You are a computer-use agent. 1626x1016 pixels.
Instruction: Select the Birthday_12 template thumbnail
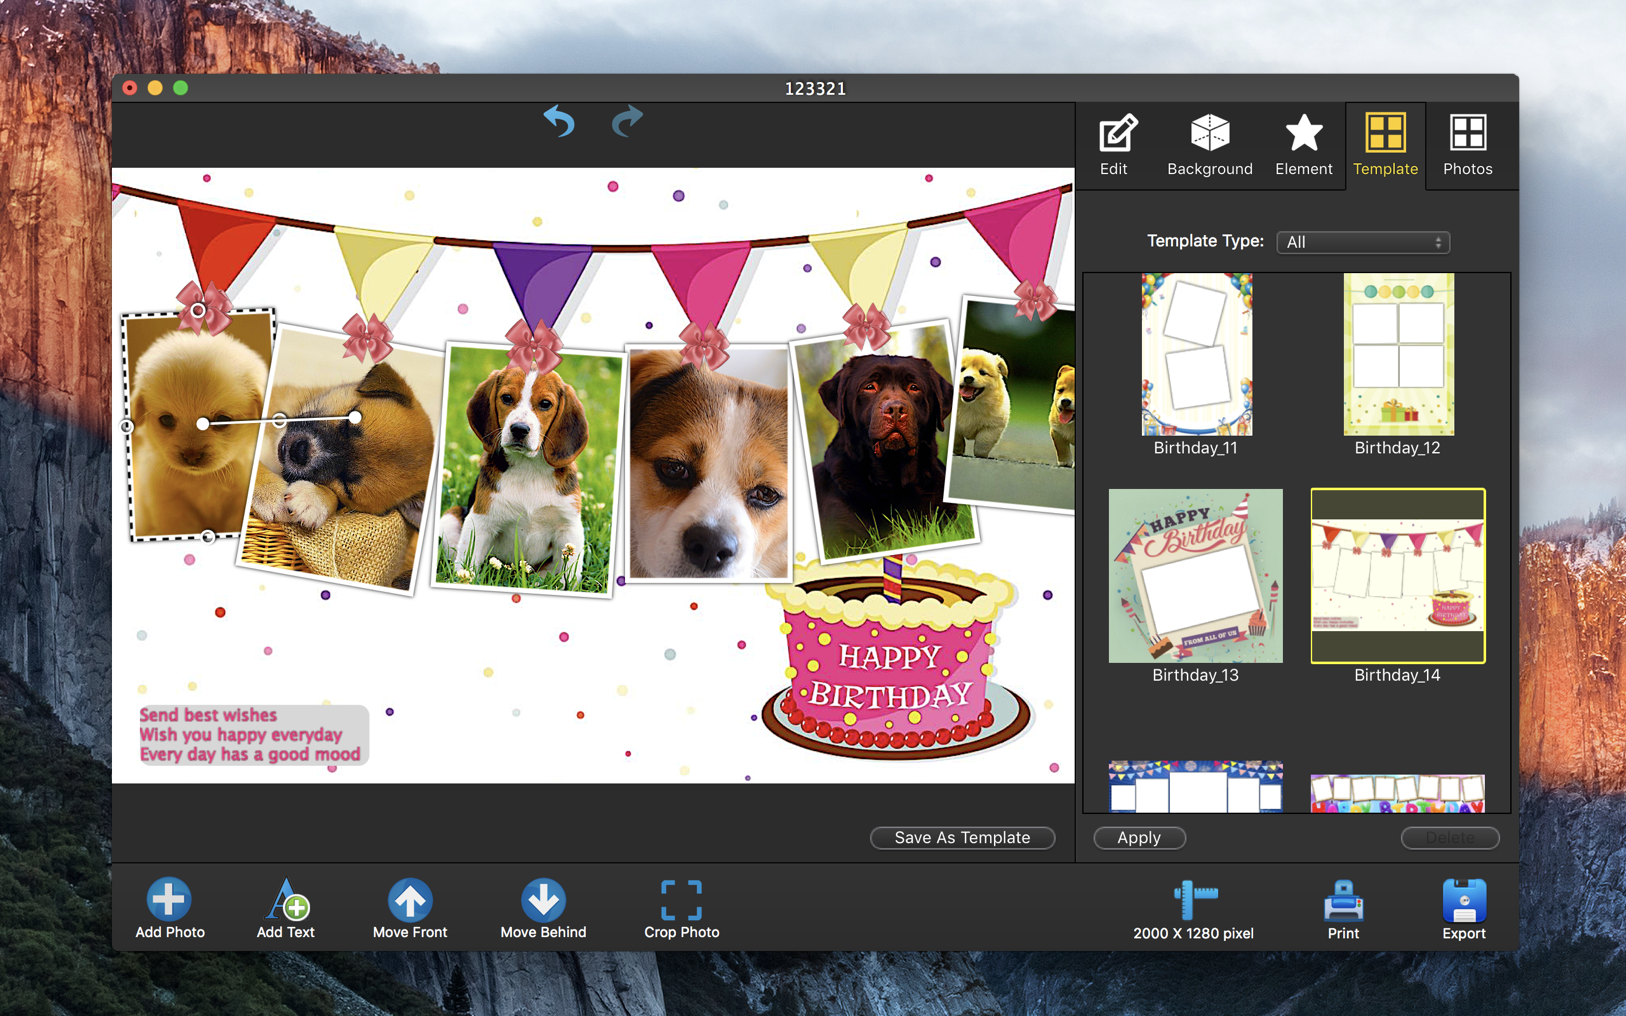click(x=1398, y=354)
